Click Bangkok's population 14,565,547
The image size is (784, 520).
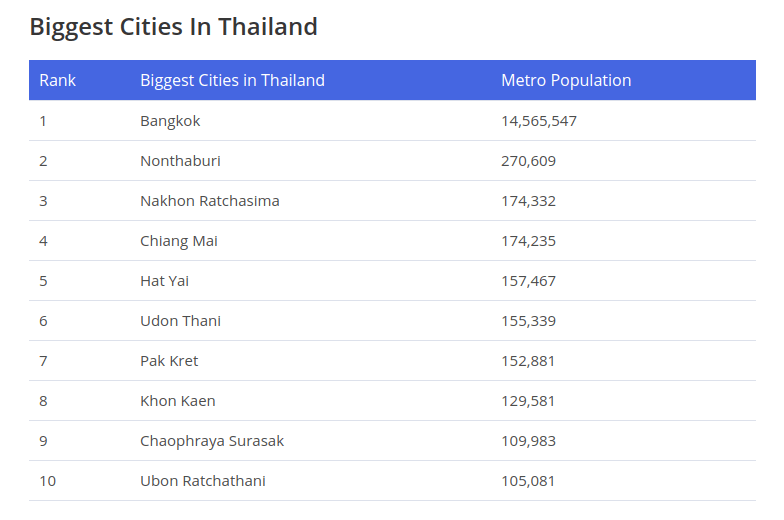(539, 121)
